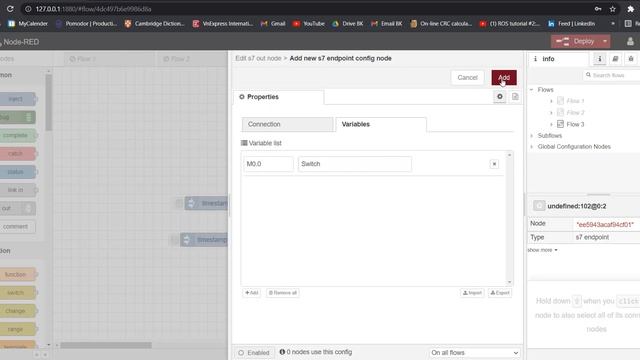Click the site info icon in address bar
640x360 pixels.
tap(28, 9)
